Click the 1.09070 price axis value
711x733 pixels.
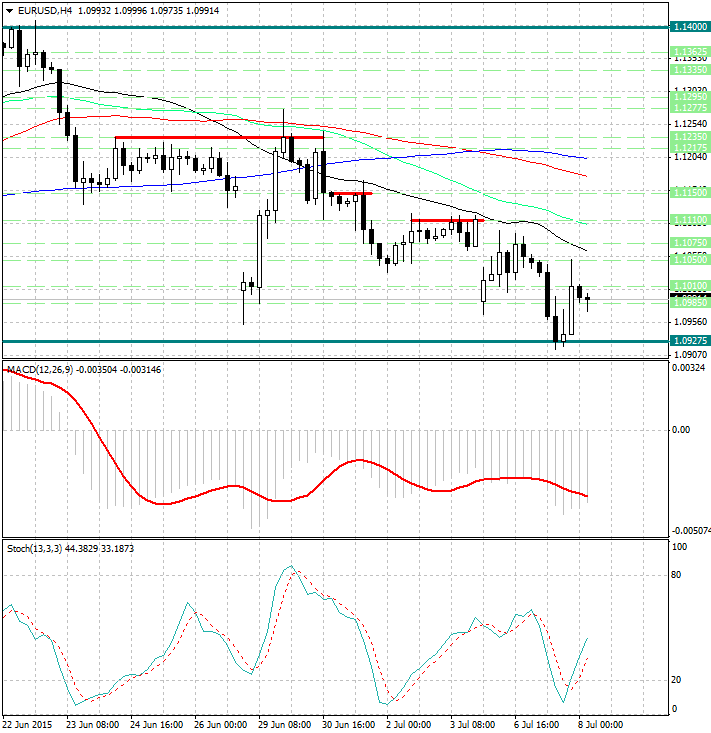(x=690, y=354)
